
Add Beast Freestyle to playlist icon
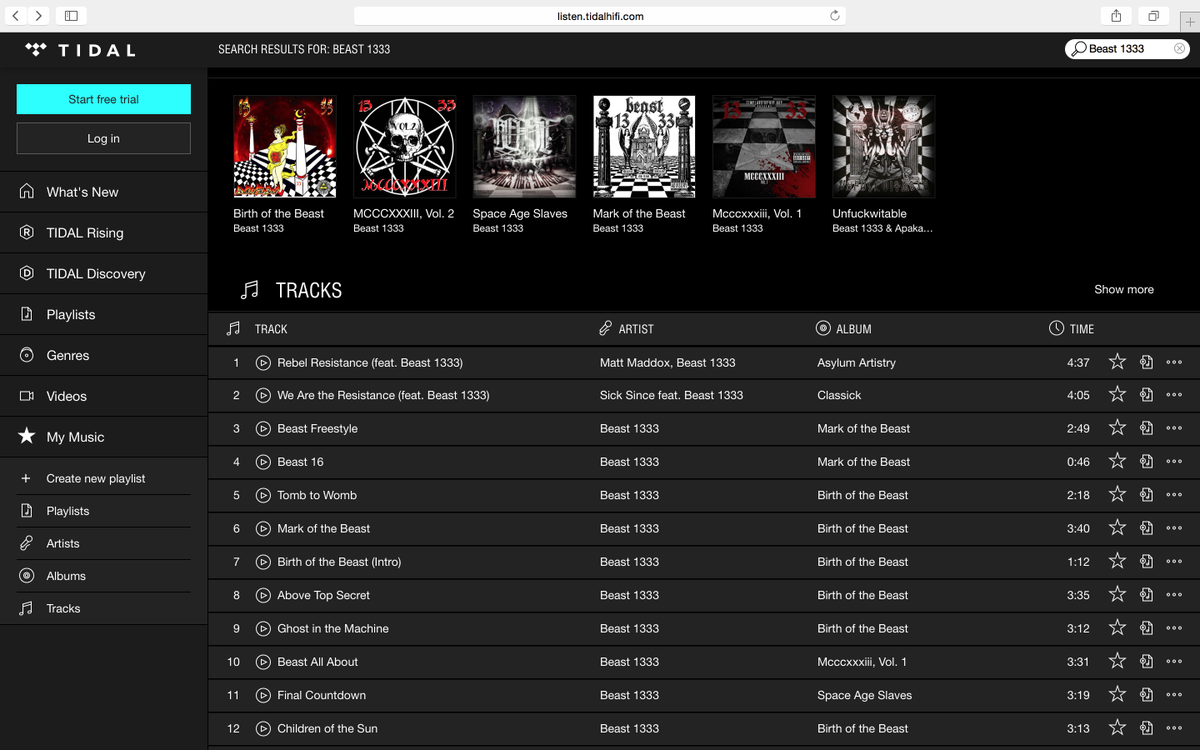(1147, 428)
